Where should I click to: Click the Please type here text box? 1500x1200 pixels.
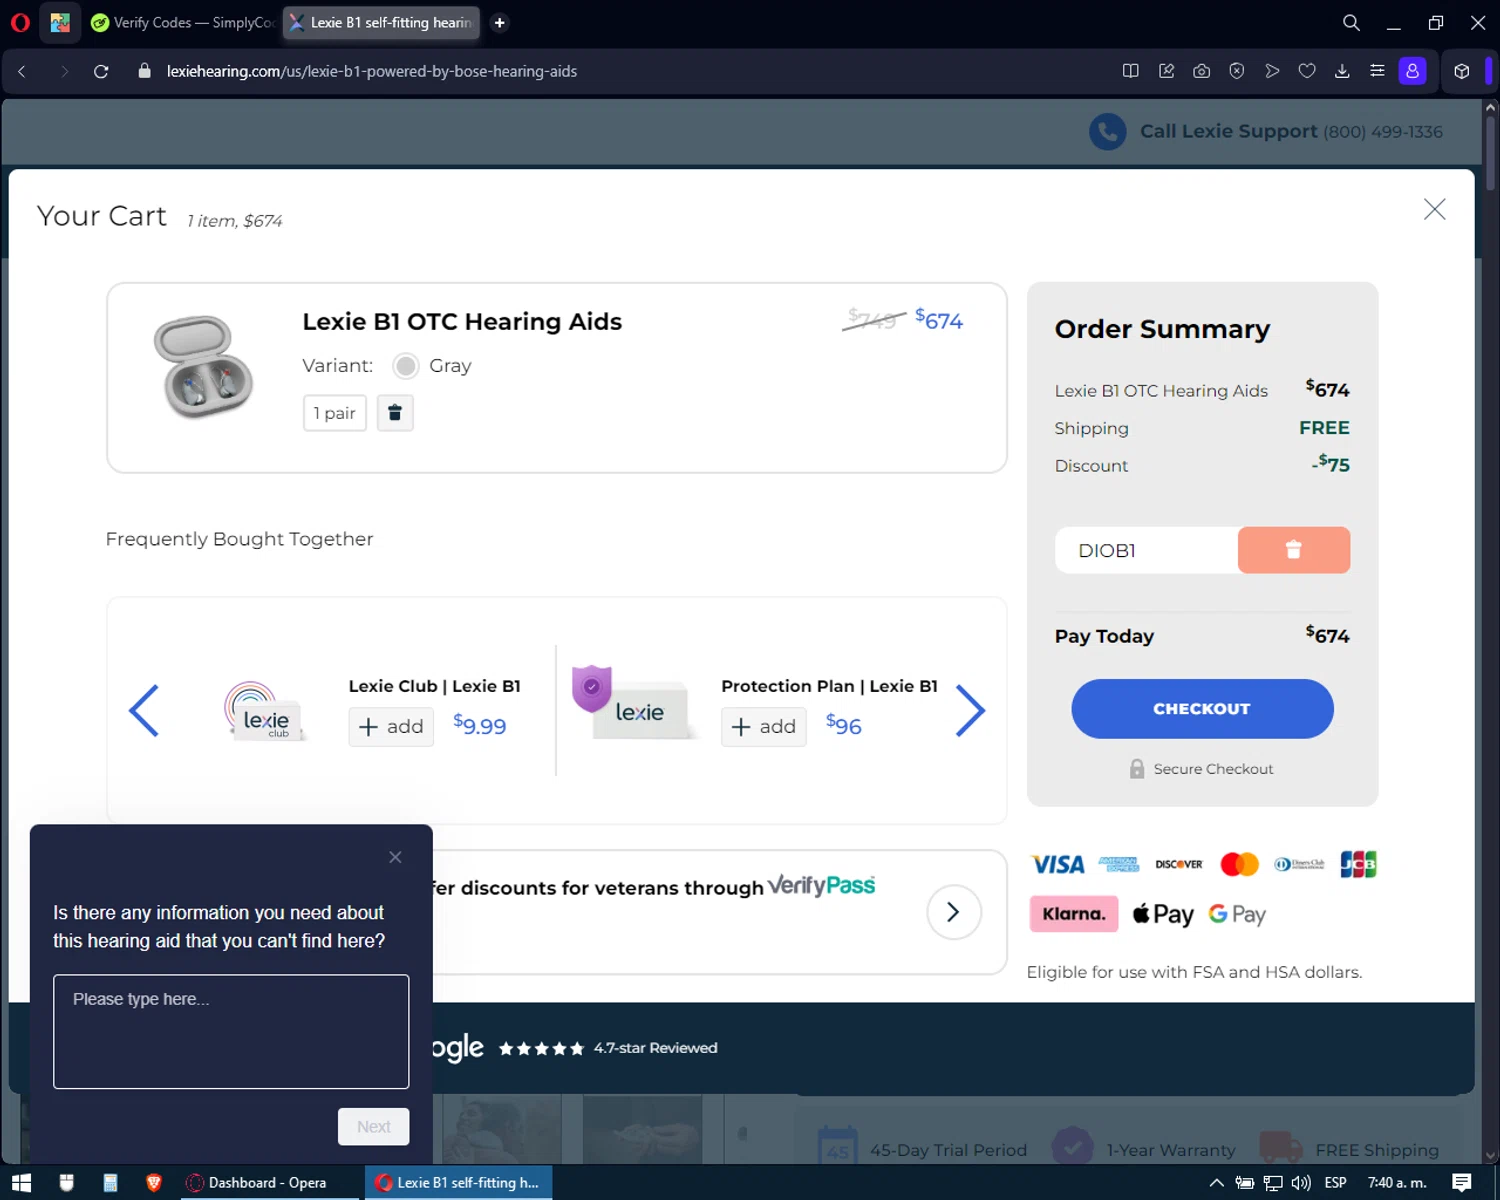[x=231, y=1031]
